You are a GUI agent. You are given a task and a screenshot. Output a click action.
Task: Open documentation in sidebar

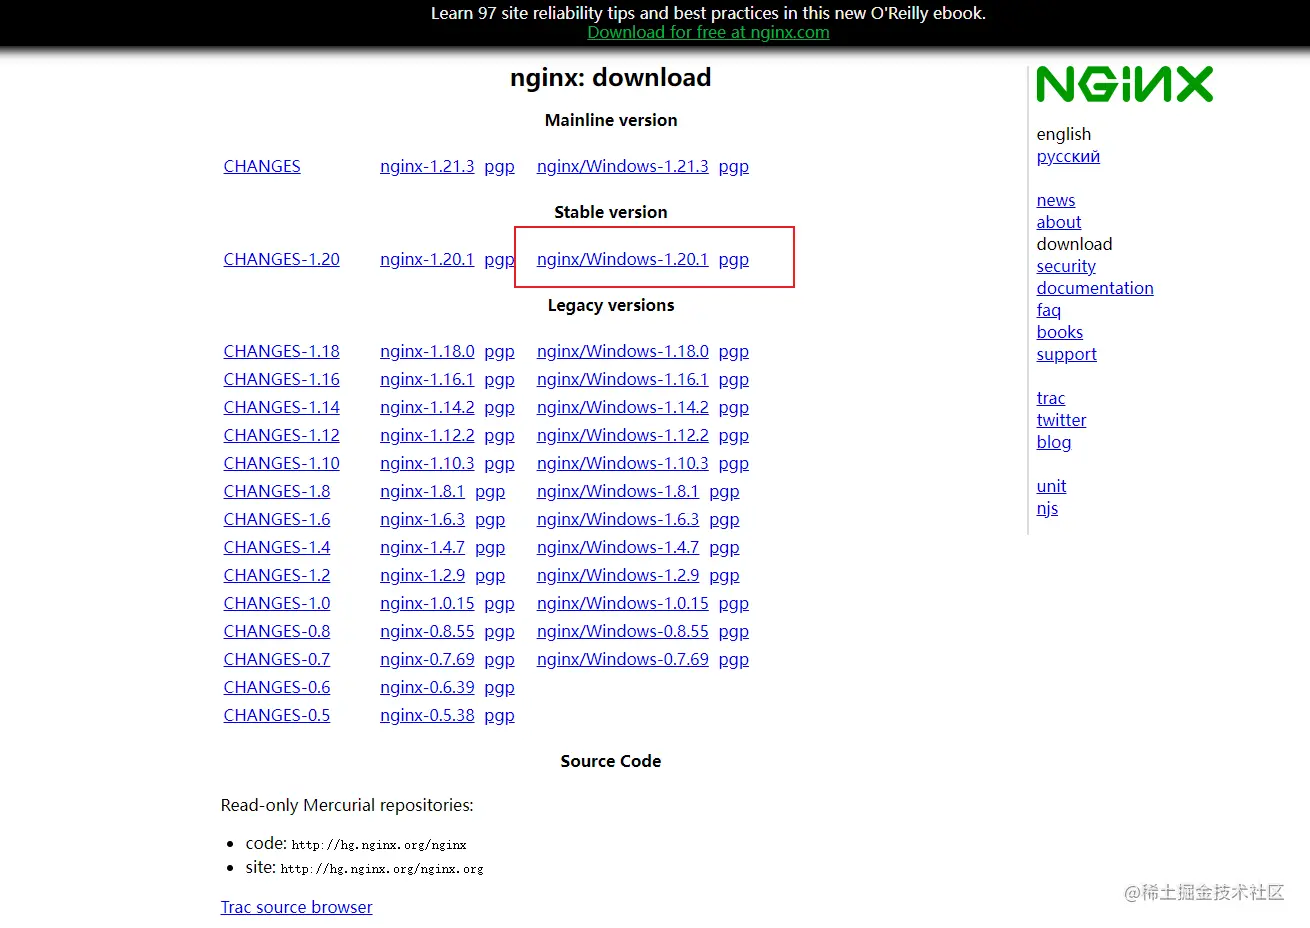pos(1095,288)
